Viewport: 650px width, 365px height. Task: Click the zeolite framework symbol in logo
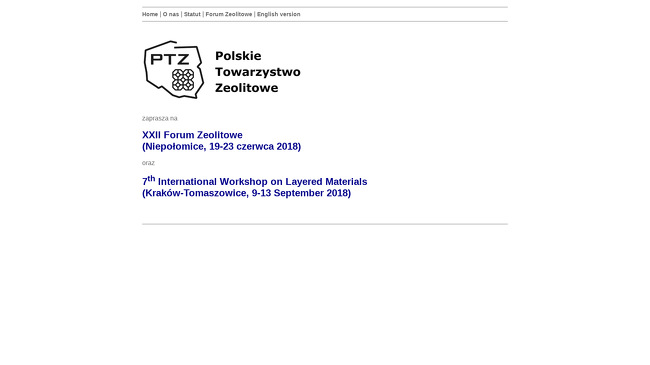point(183,80)
